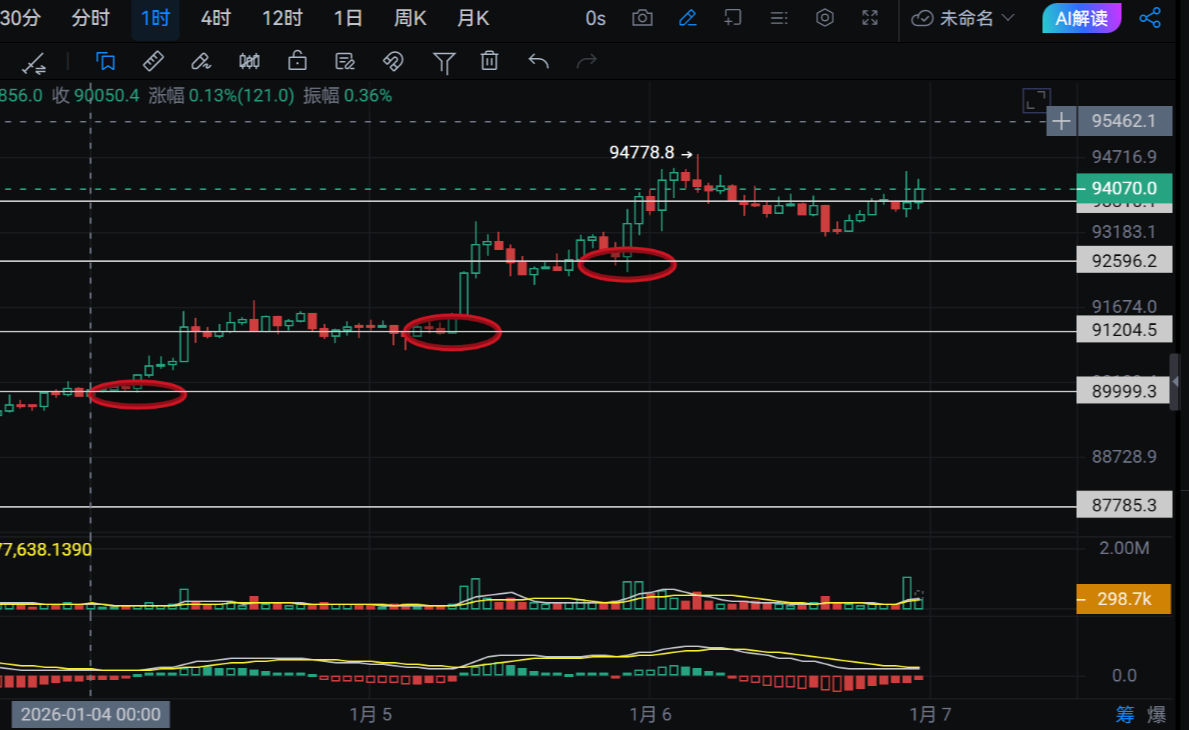Undo the last drawing action
This screenshot has width=1189, height=730.
click(x=538, y=61)
